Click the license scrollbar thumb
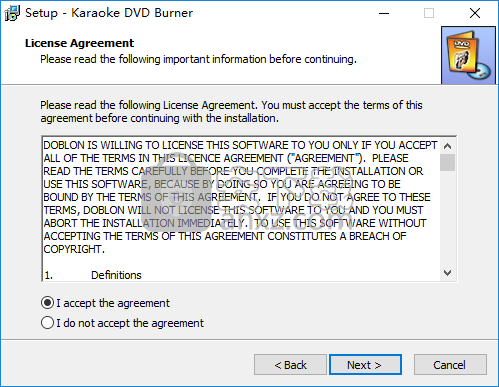The width and height of the screenshot is (499, 387). point(448,162)
